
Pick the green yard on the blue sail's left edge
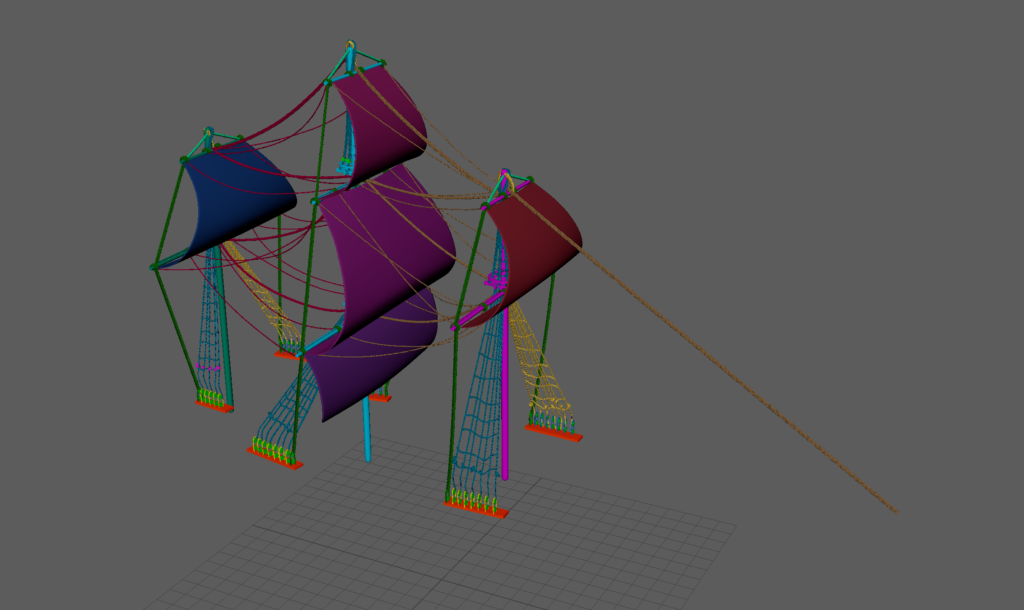coord(170,213)
